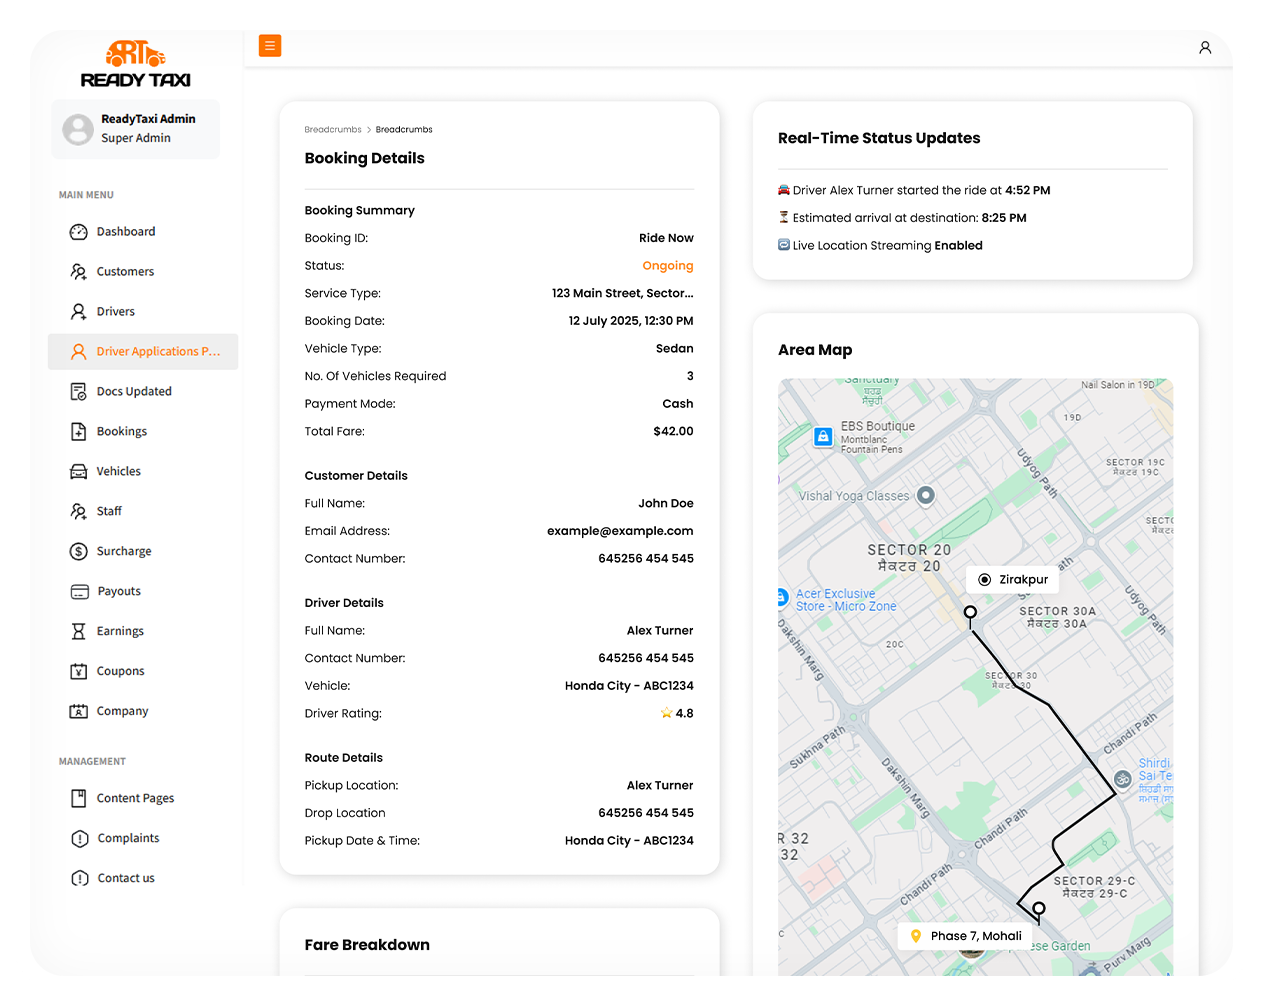Image resolution: width=1263 pixels, height=1000 pixels.
Task: Click the orange hamburger menu icon
Action: coord(270,46)
